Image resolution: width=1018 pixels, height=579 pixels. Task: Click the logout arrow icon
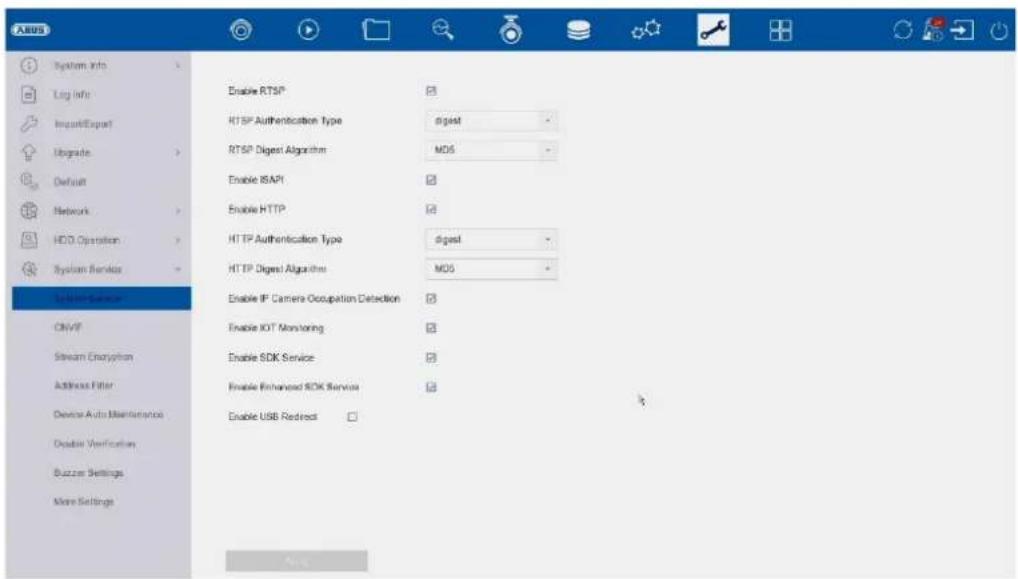[962, 30]
